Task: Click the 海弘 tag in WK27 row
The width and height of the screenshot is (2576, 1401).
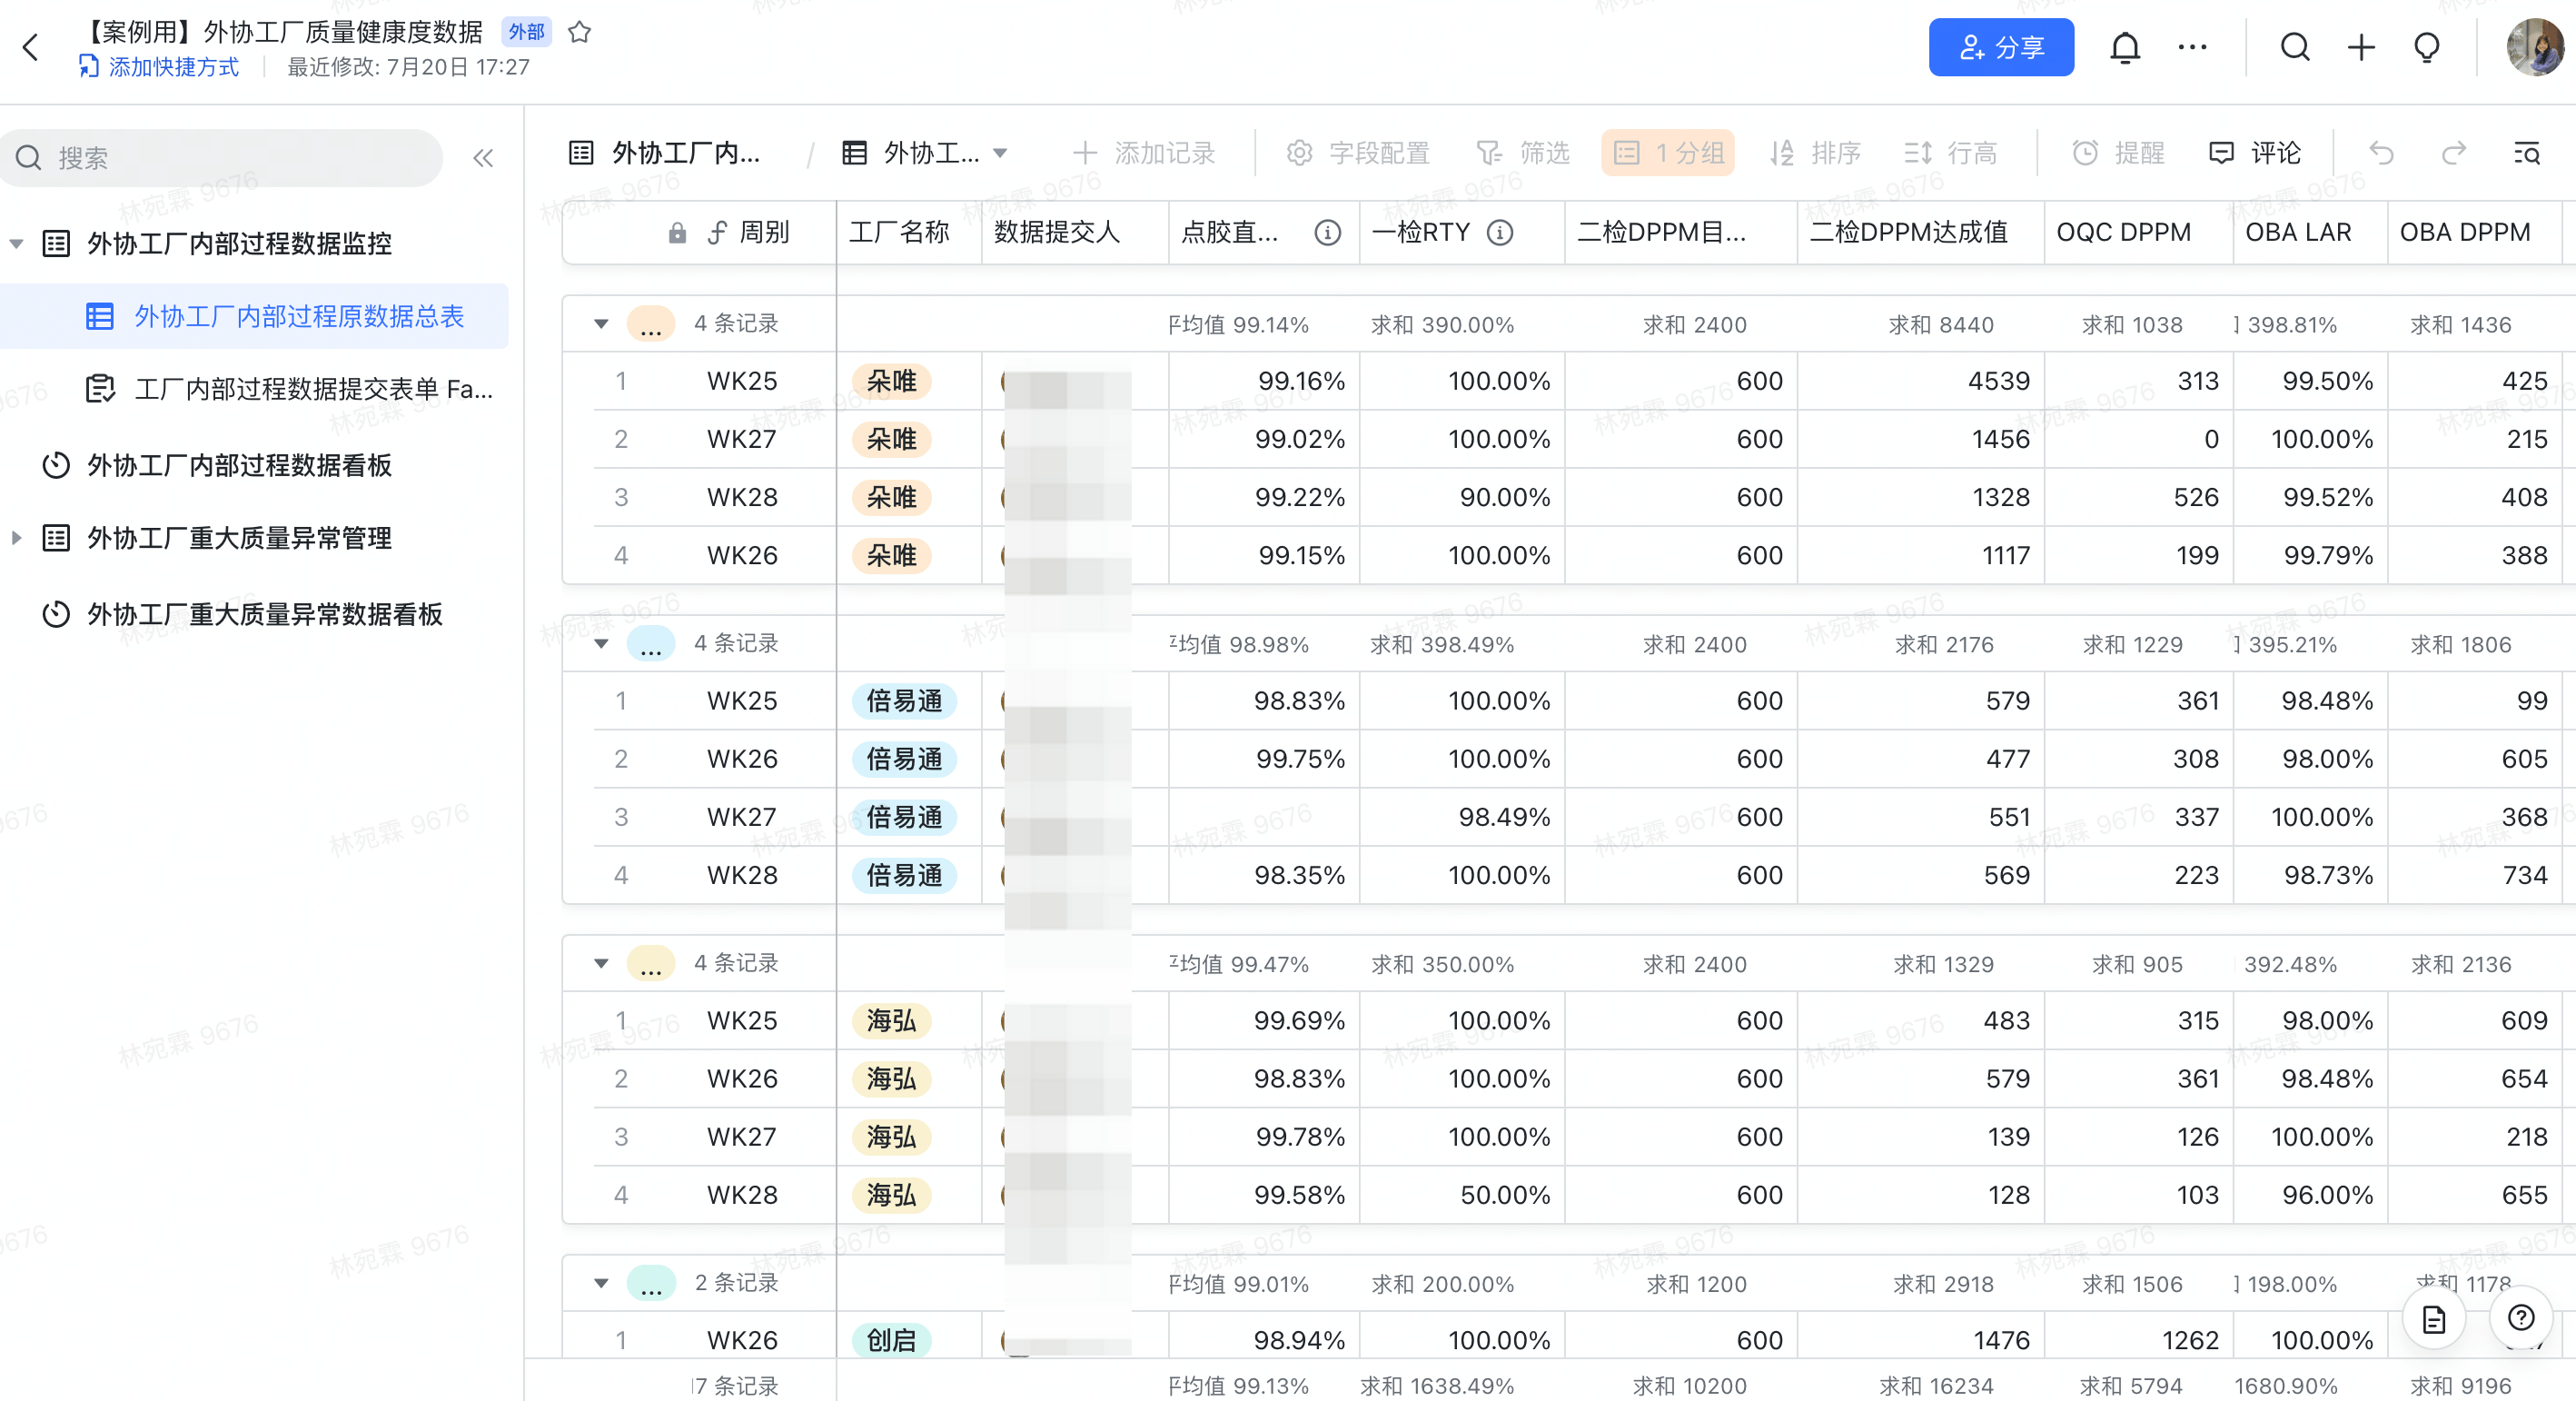Action: point(891,1137)
